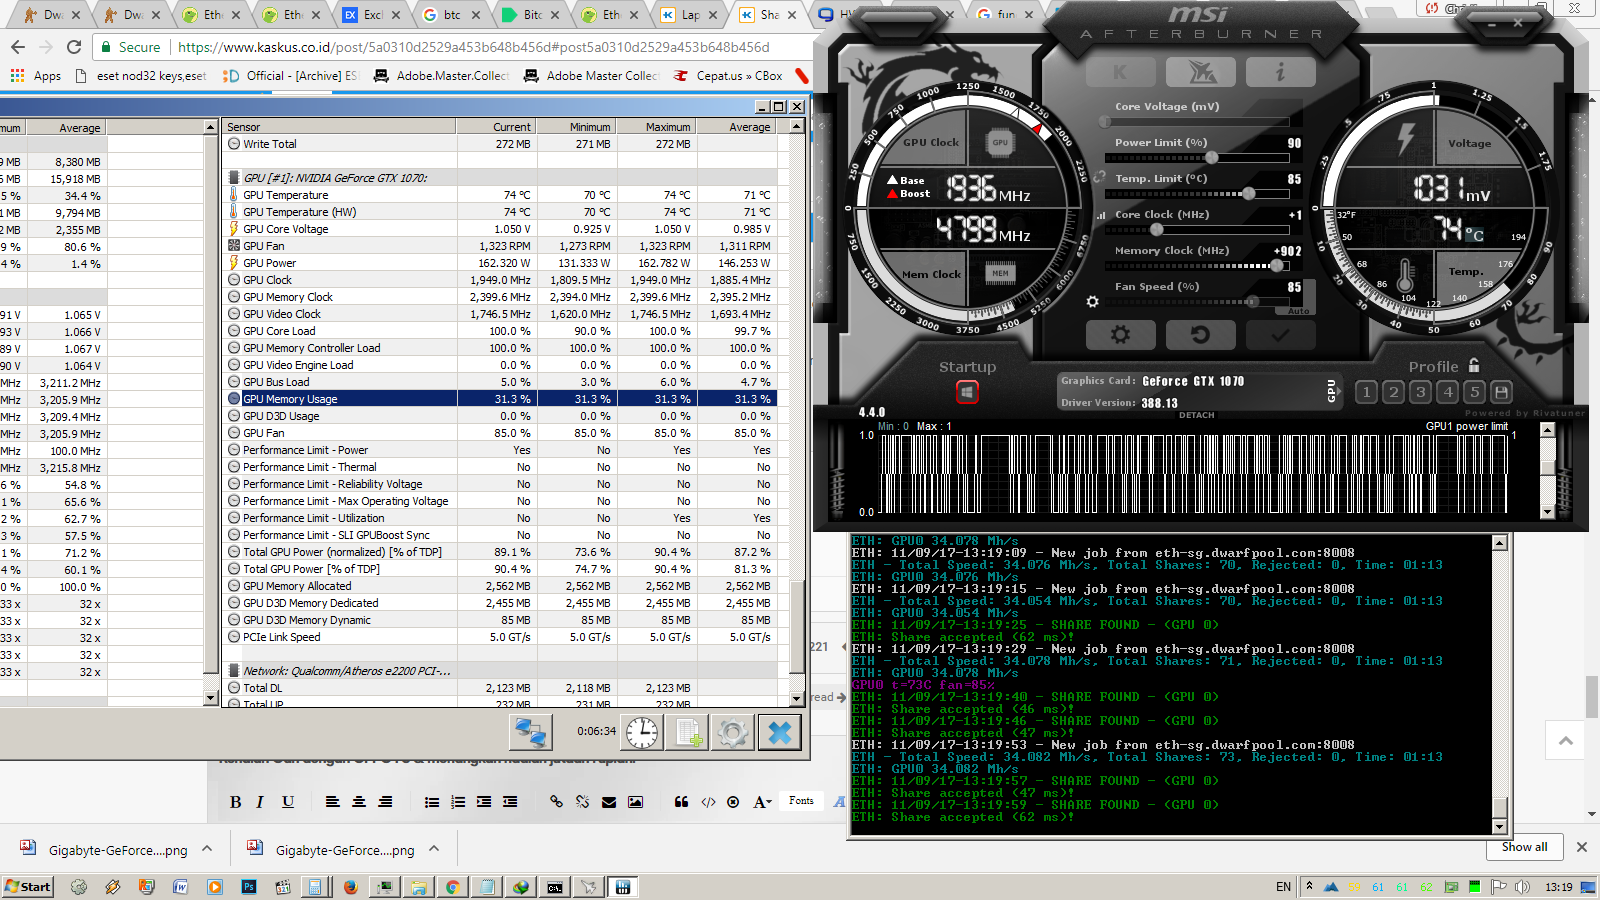Insert a hyperlink in the post editor
The width and height of the screenshot is (1600, 900).
click(557, 802)
